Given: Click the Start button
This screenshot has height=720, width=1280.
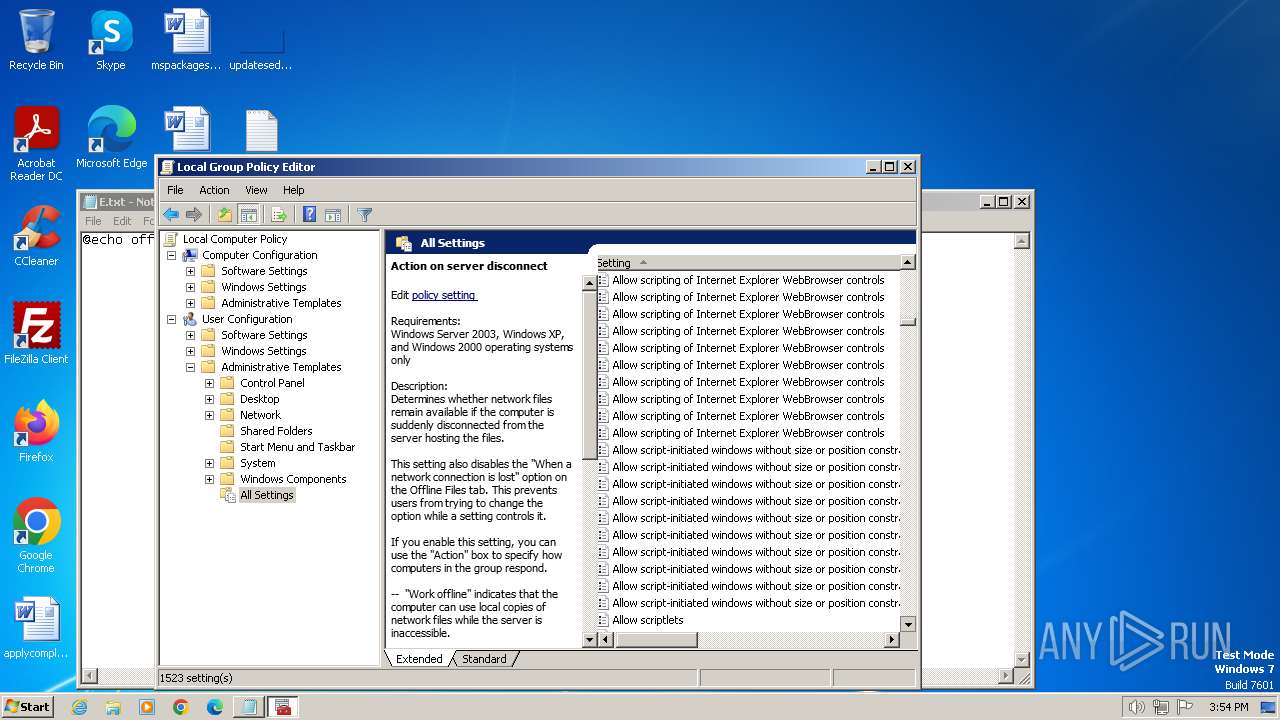Looking at the screenshot, I should (27, 707).
